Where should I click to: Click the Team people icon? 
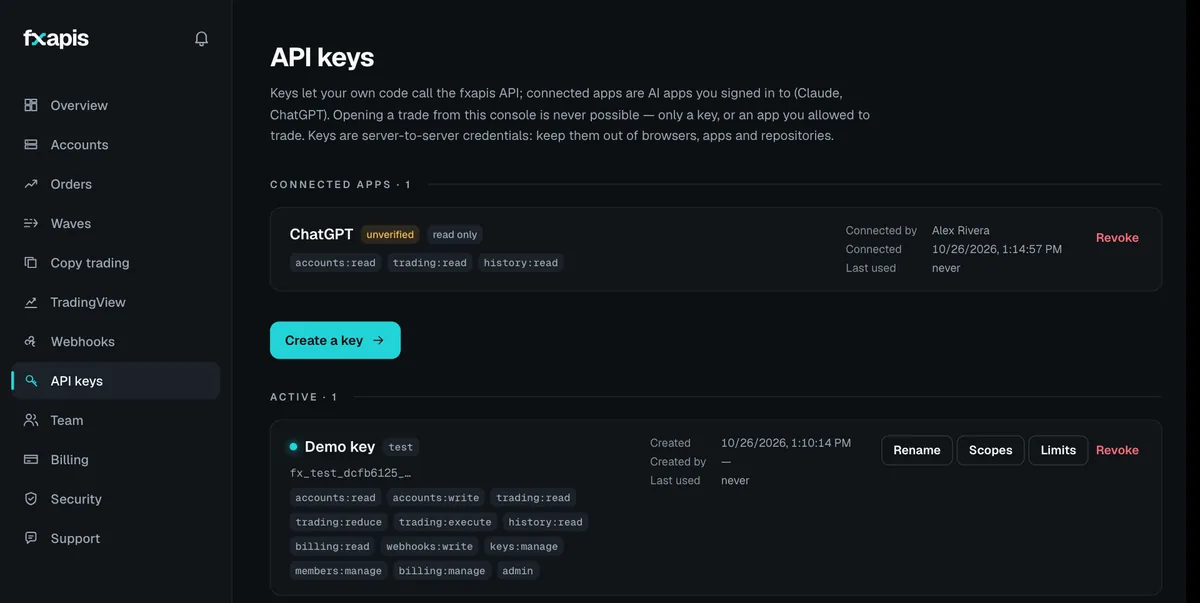[31, 420]
